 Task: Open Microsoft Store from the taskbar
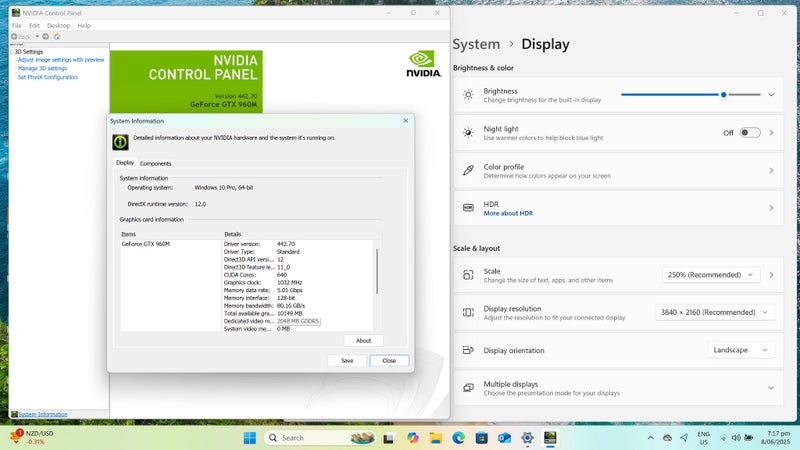(x=481, y=438)
